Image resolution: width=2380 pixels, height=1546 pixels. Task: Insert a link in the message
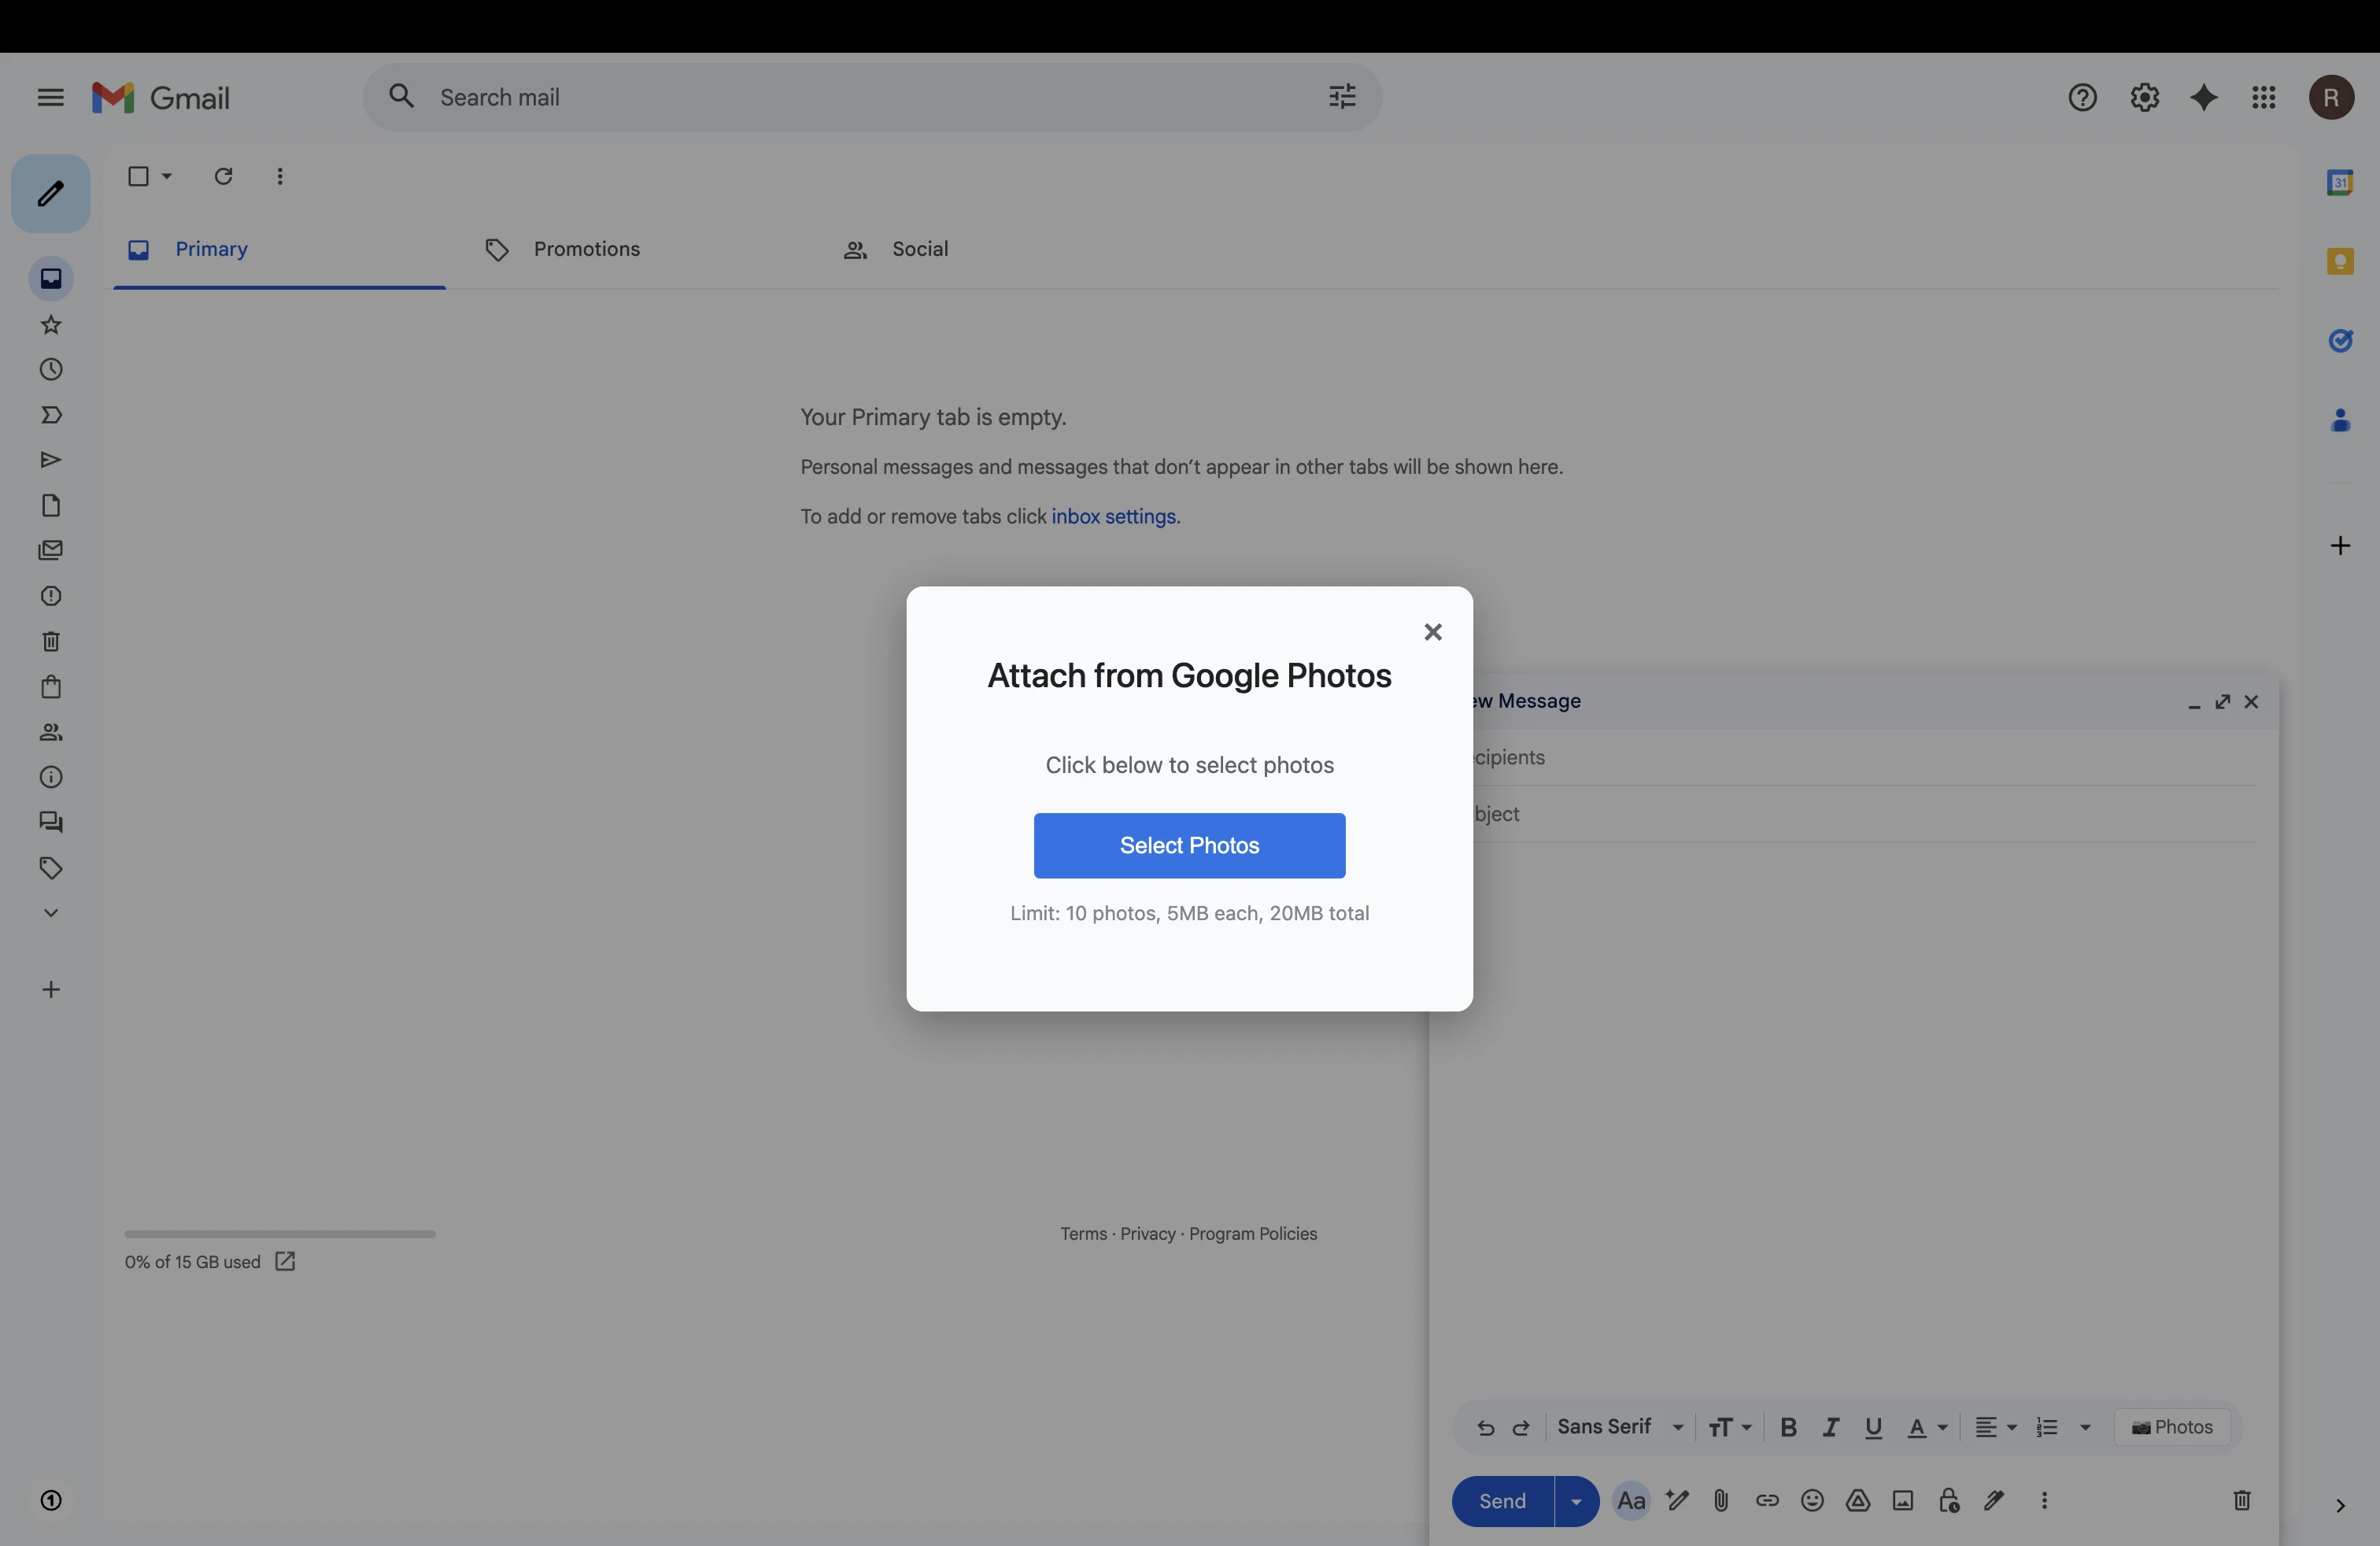(x=1767, y=1501)
